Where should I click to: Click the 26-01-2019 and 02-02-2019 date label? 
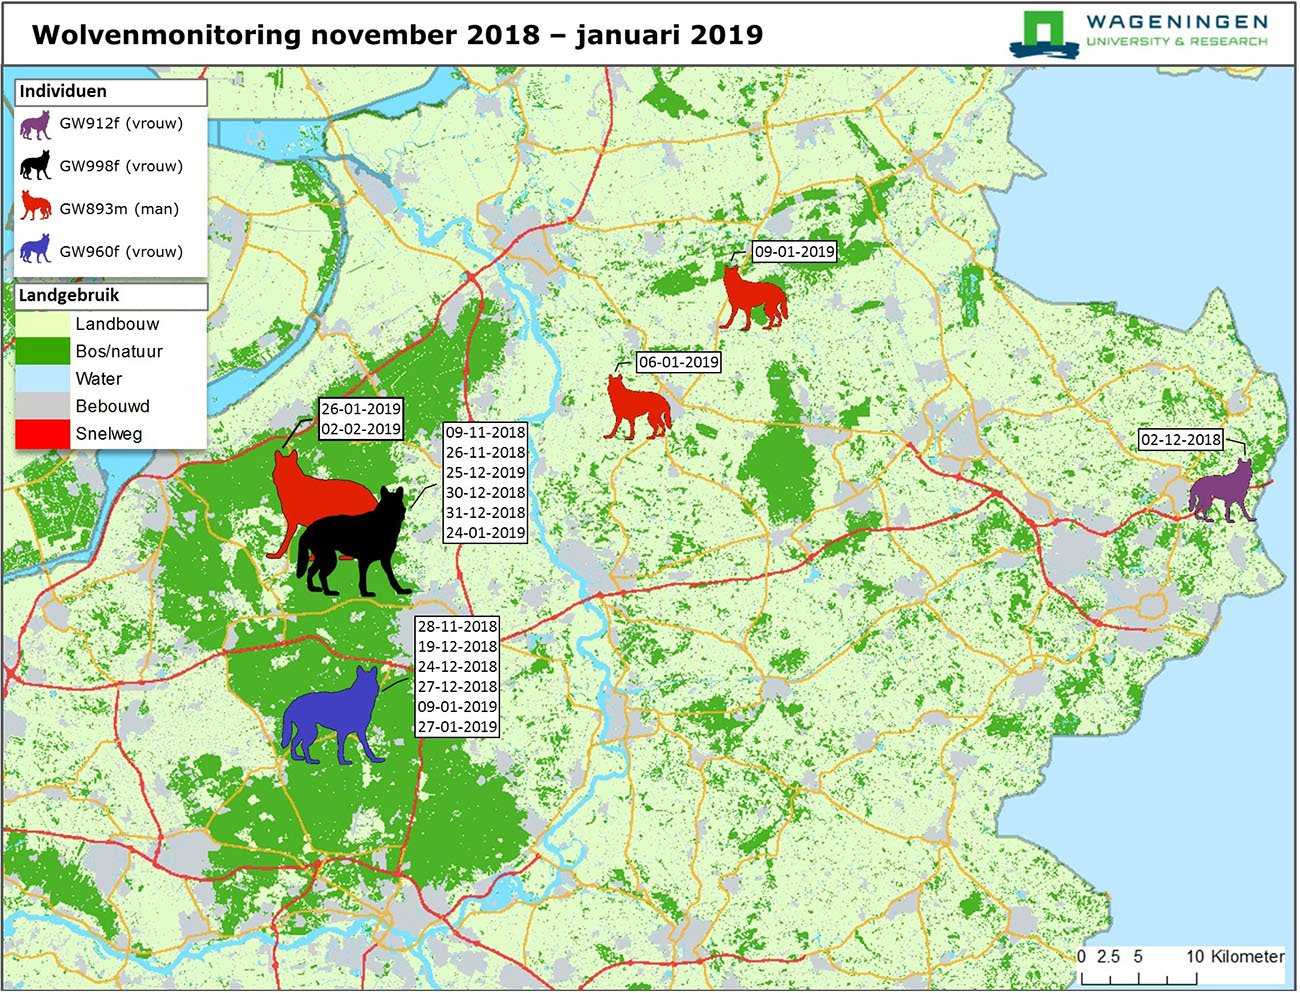(x=361, y=419)
